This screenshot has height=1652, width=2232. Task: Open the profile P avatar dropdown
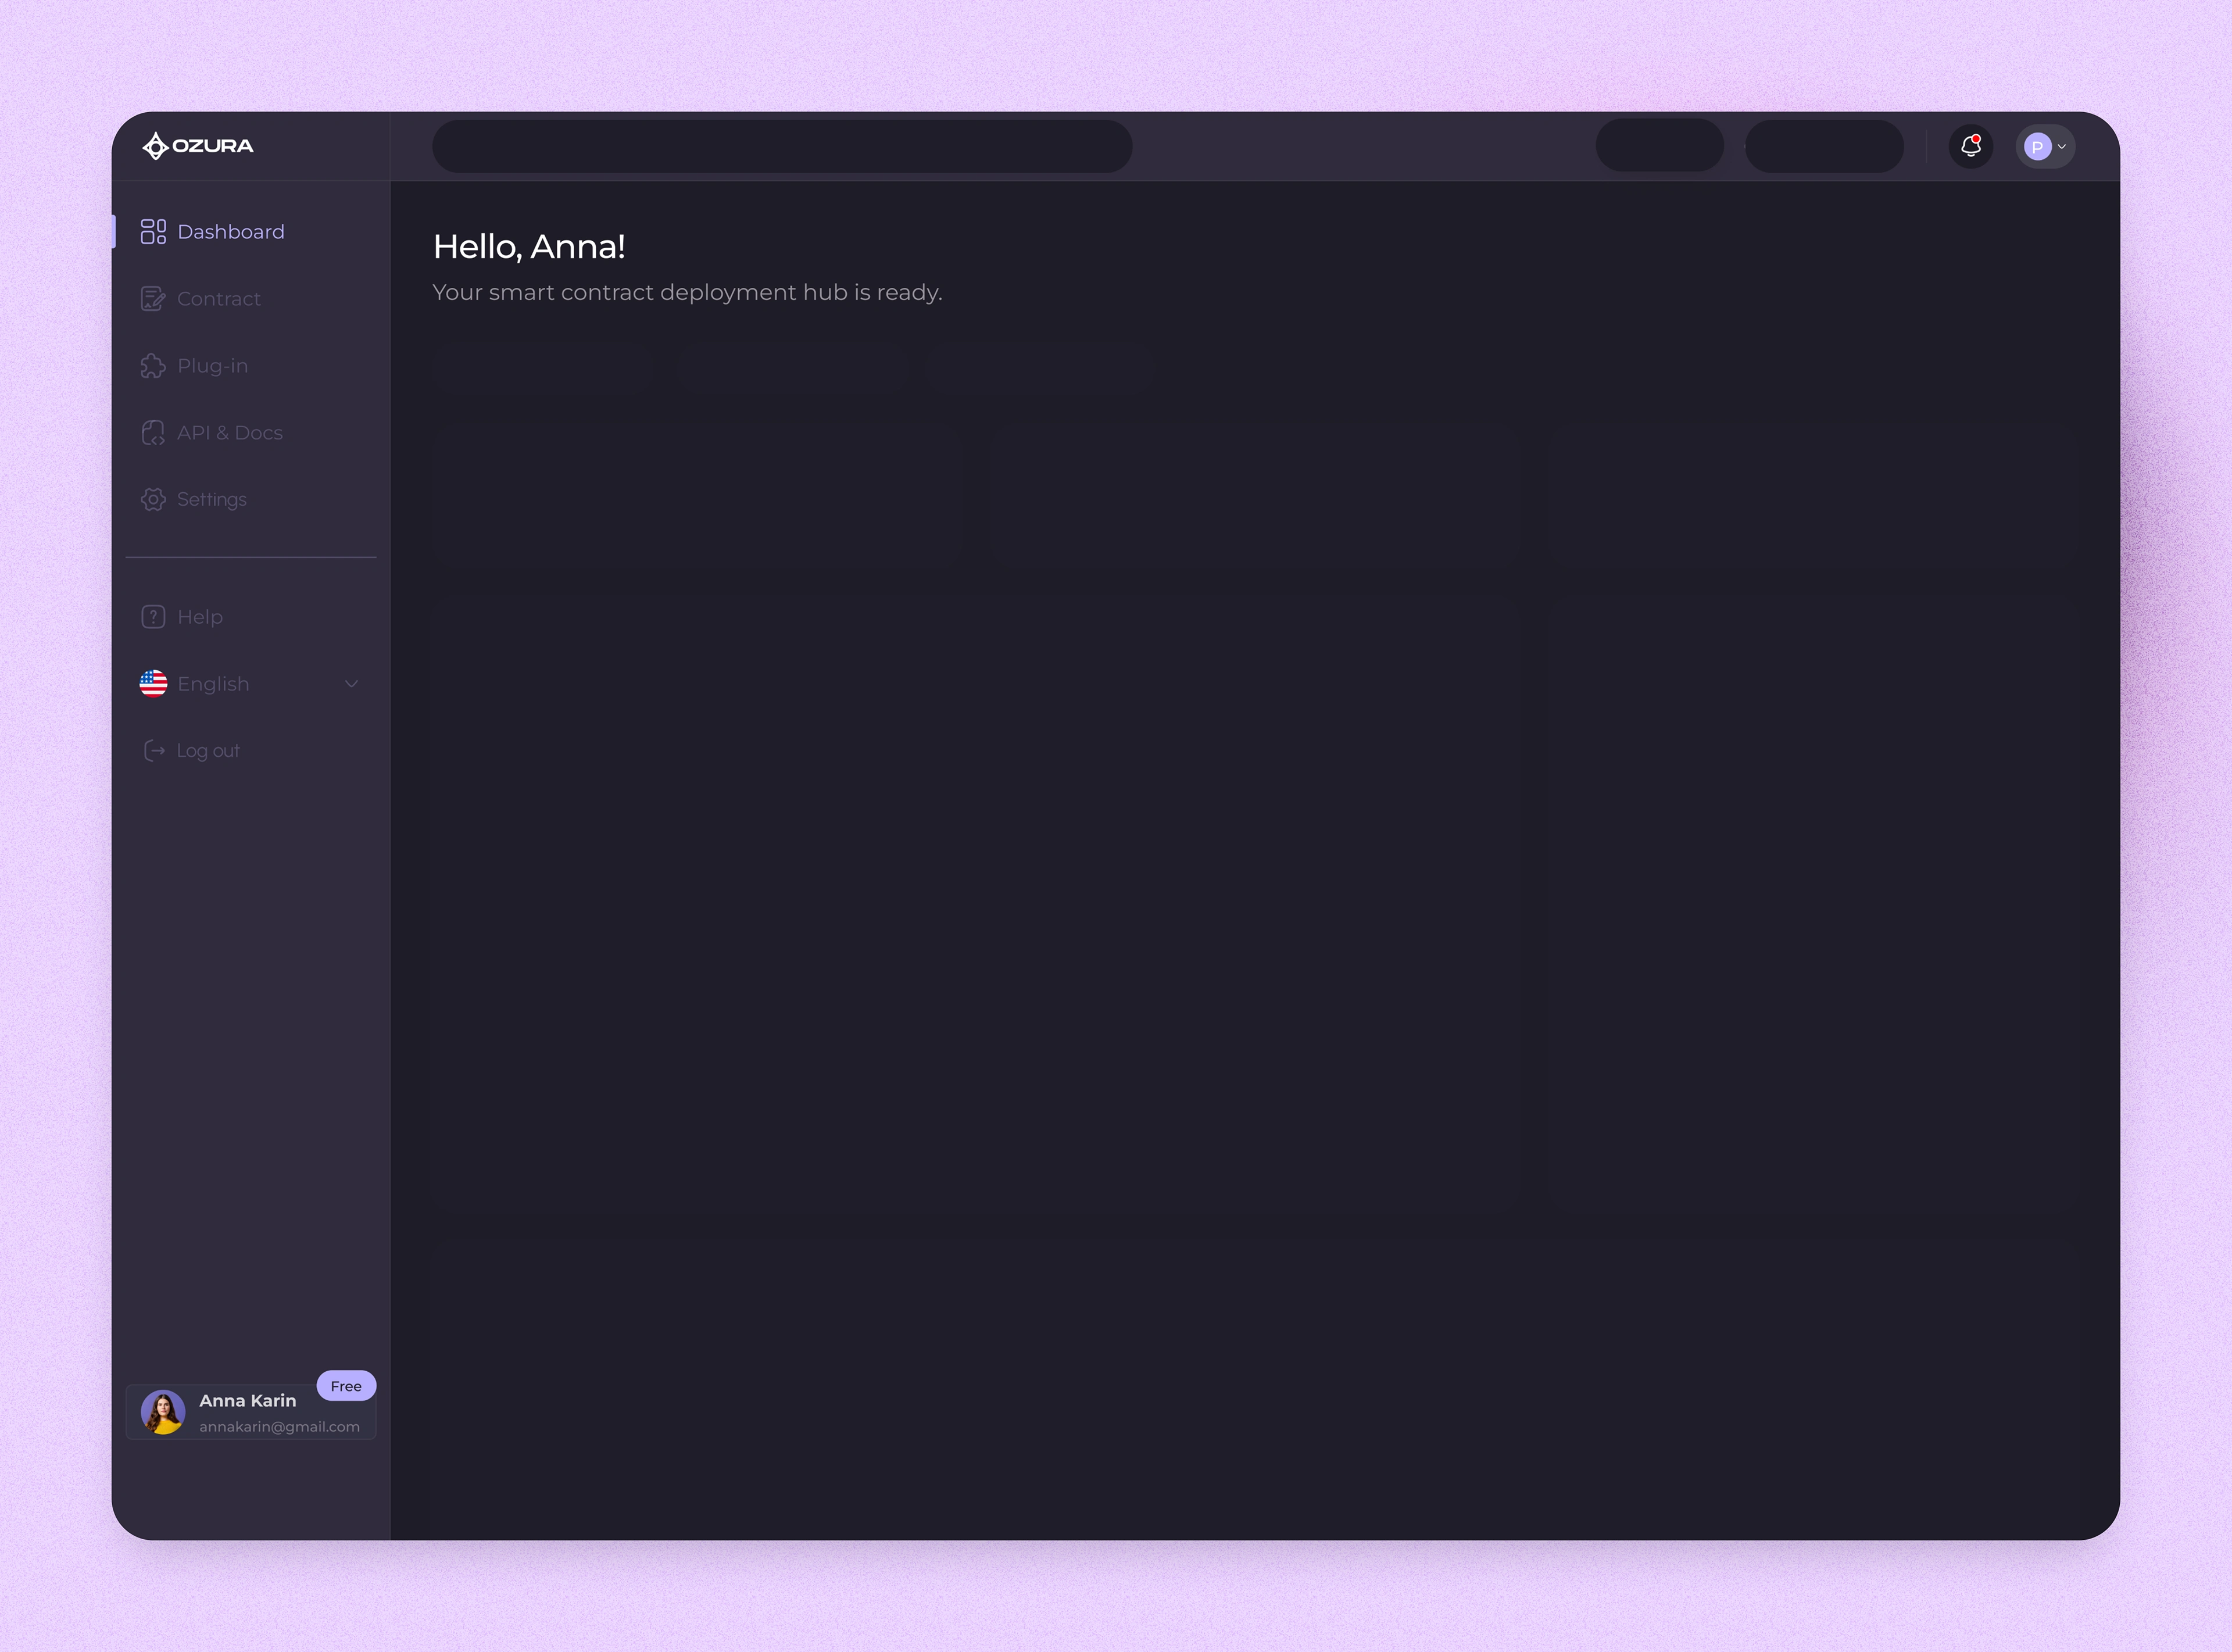point(2045,147)
